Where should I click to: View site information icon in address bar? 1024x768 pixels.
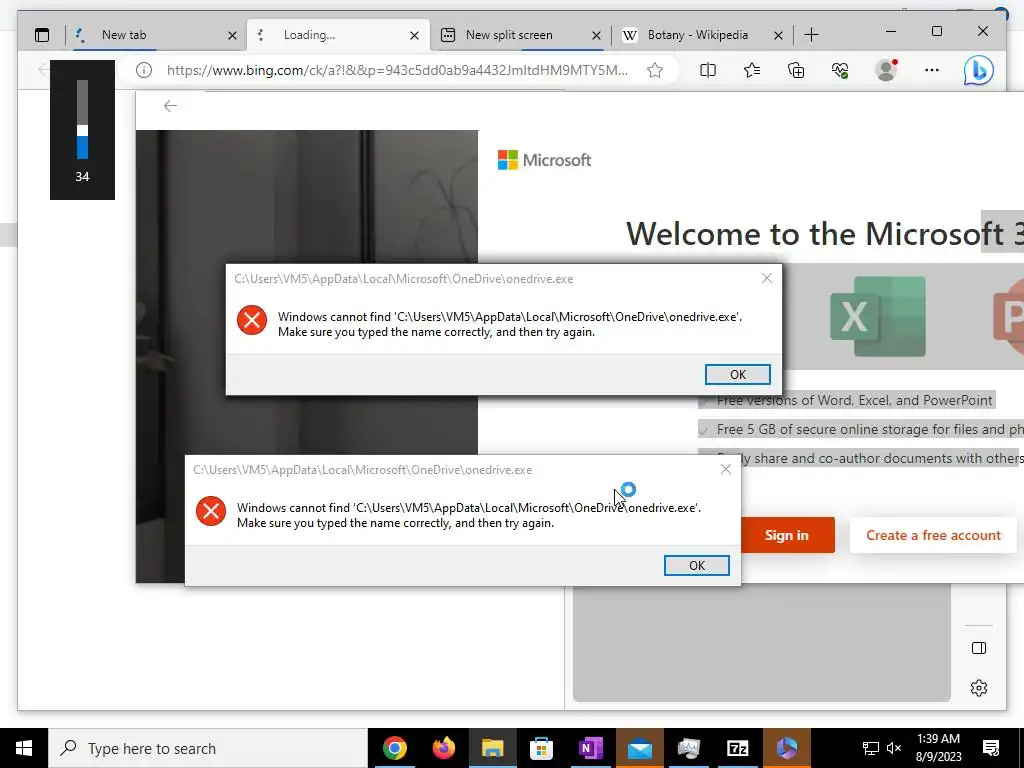(x=144, y=70)
